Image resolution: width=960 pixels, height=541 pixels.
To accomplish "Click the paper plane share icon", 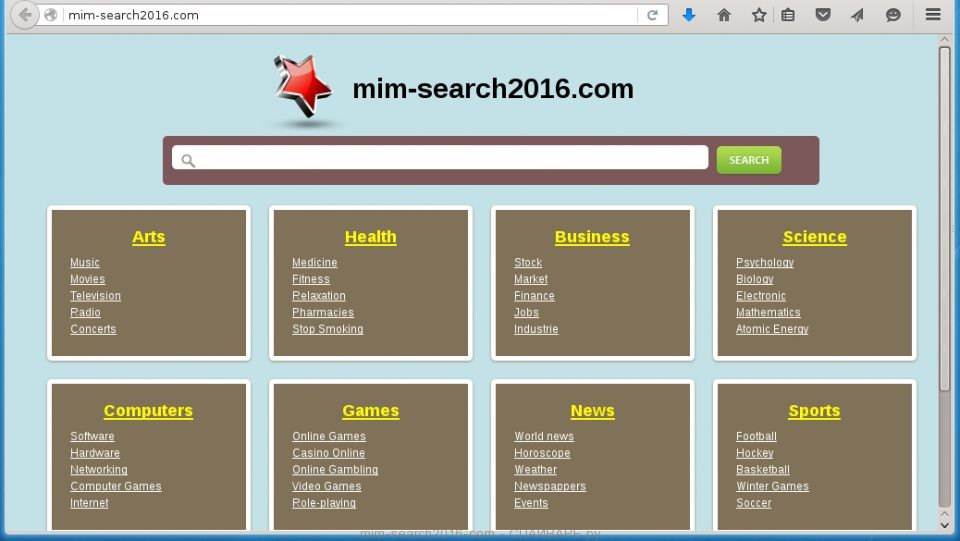I will 857,15.
